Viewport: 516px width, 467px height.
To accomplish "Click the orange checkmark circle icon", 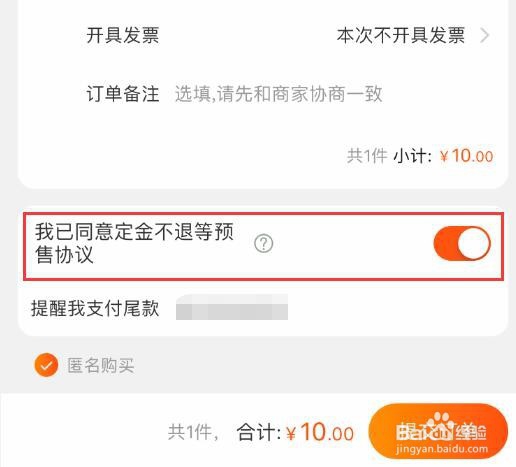I will 46,365.
